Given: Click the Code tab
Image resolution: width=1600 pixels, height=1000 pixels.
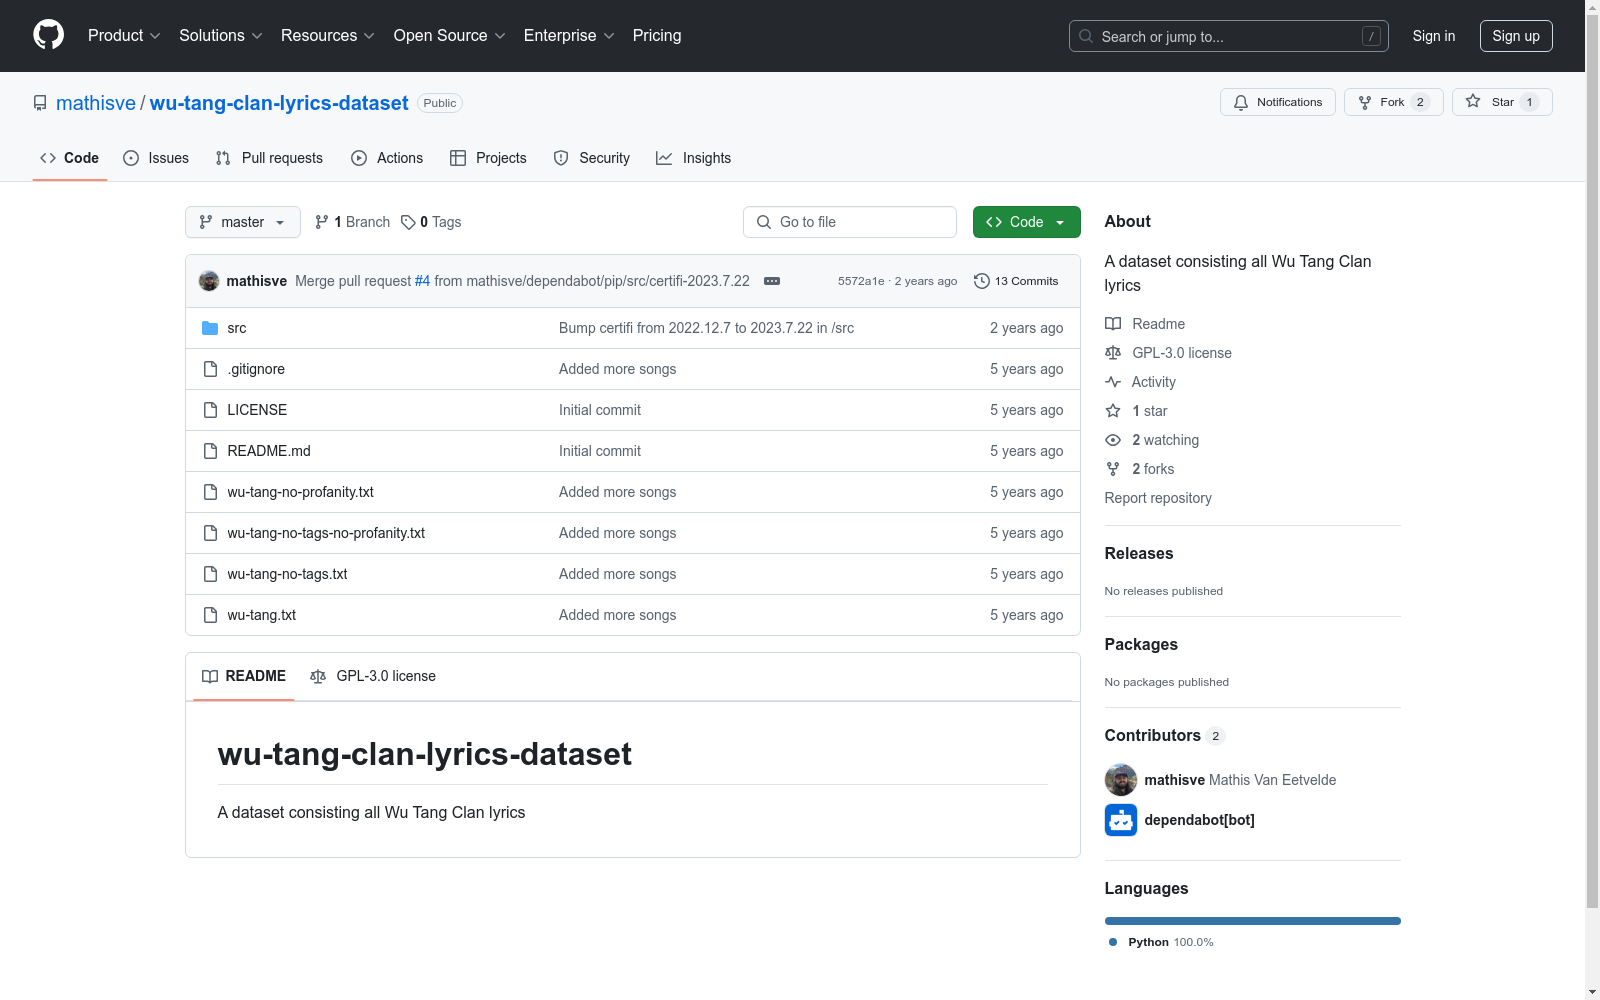Looking at the screenshot, I should (69, 158).
